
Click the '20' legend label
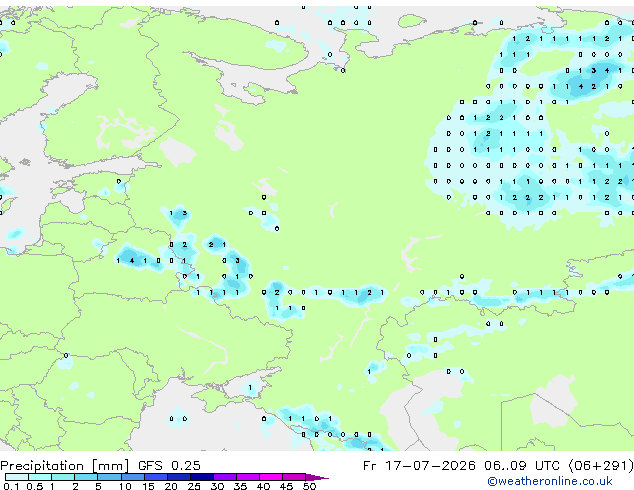(171, 486)
